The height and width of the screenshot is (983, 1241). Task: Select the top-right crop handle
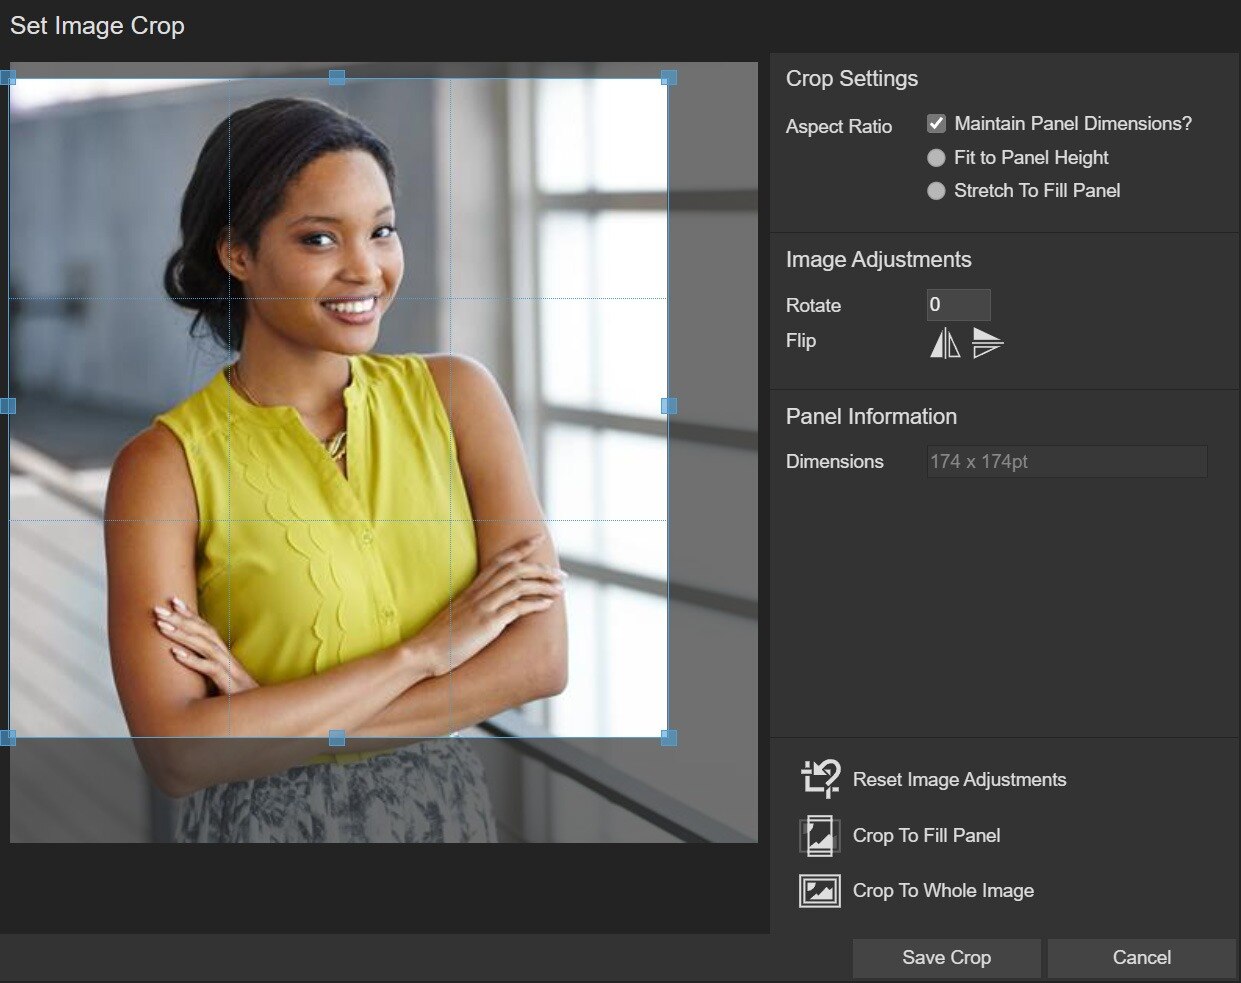[669, 77]
